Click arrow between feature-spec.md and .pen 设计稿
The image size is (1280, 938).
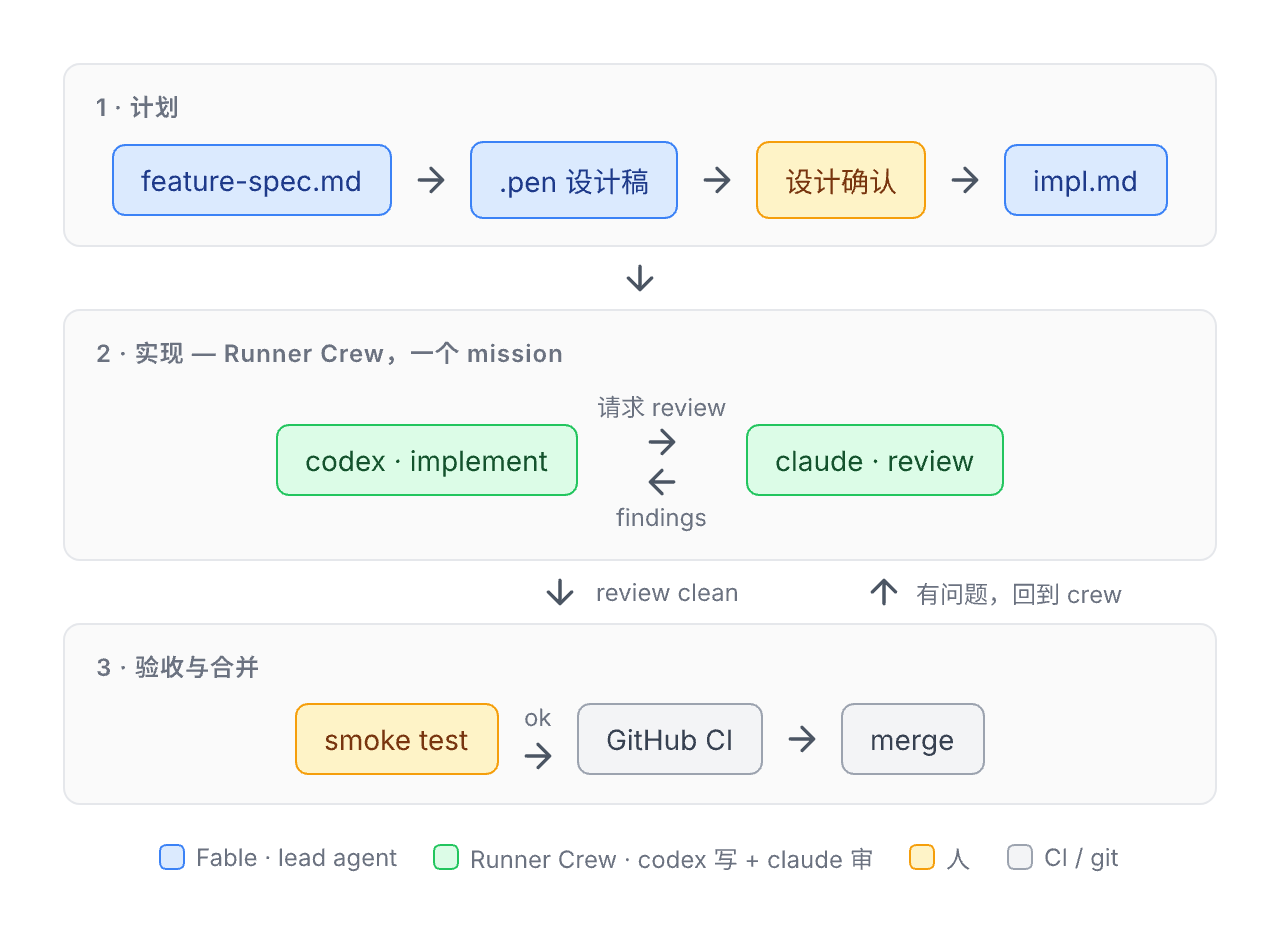[x=431, y=180]
